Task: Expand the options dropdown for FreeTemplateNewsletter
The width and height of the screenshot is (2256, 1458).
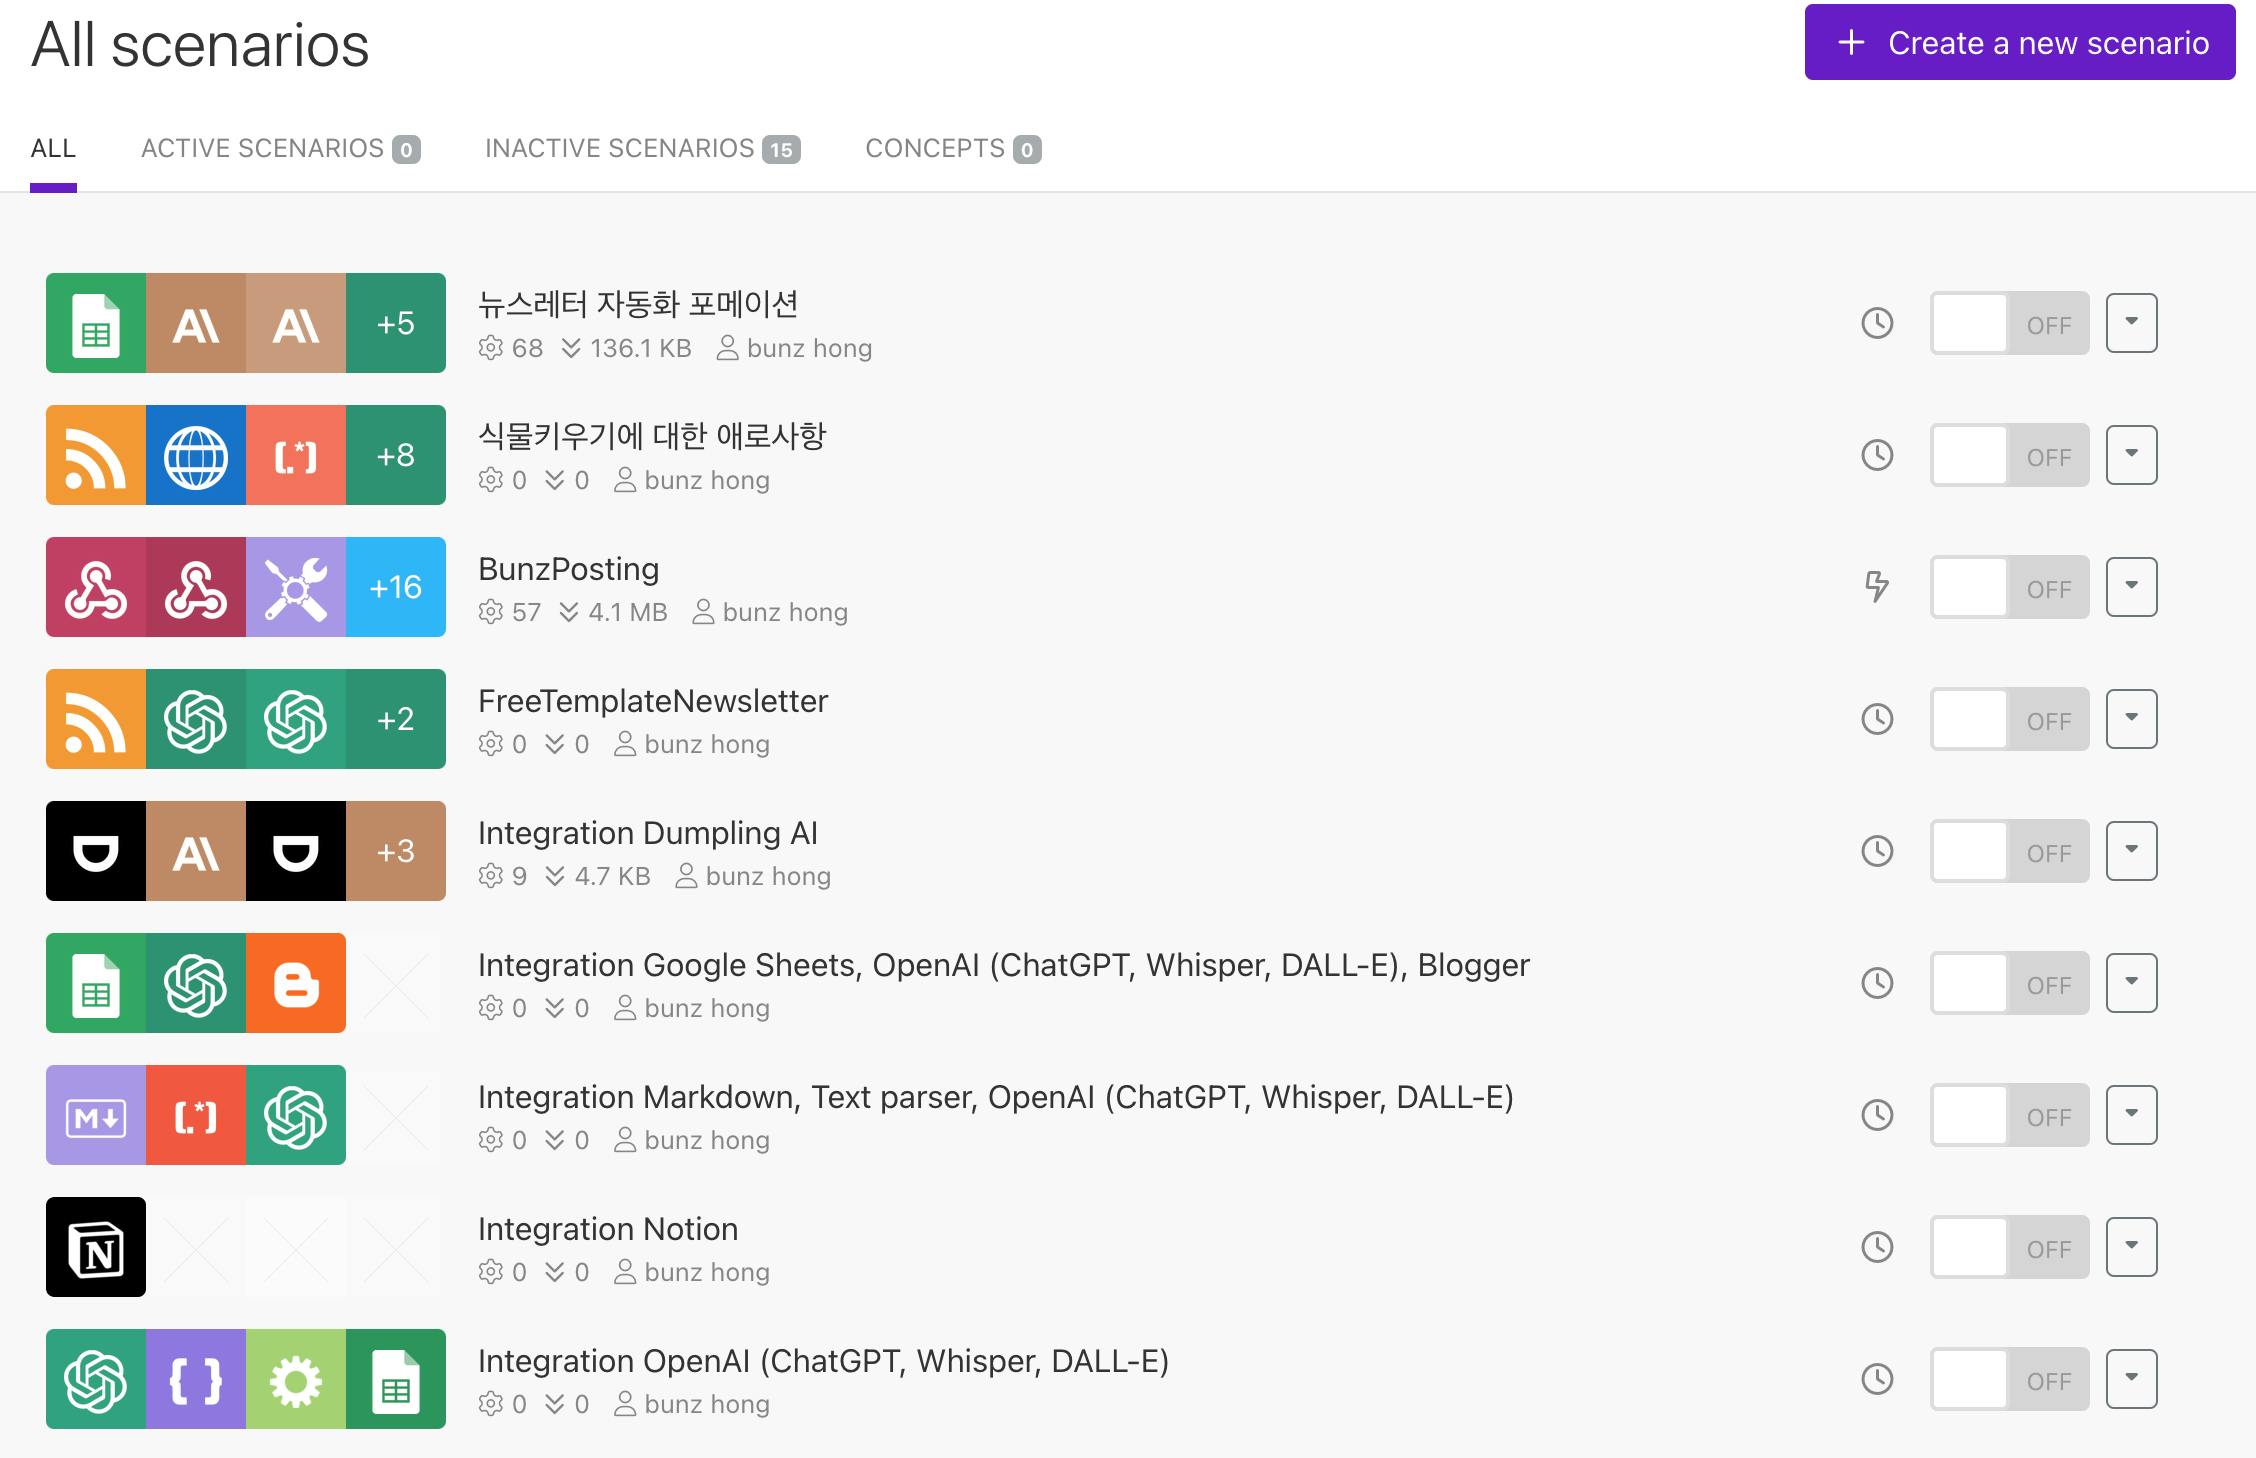Action: point(2131,719)
